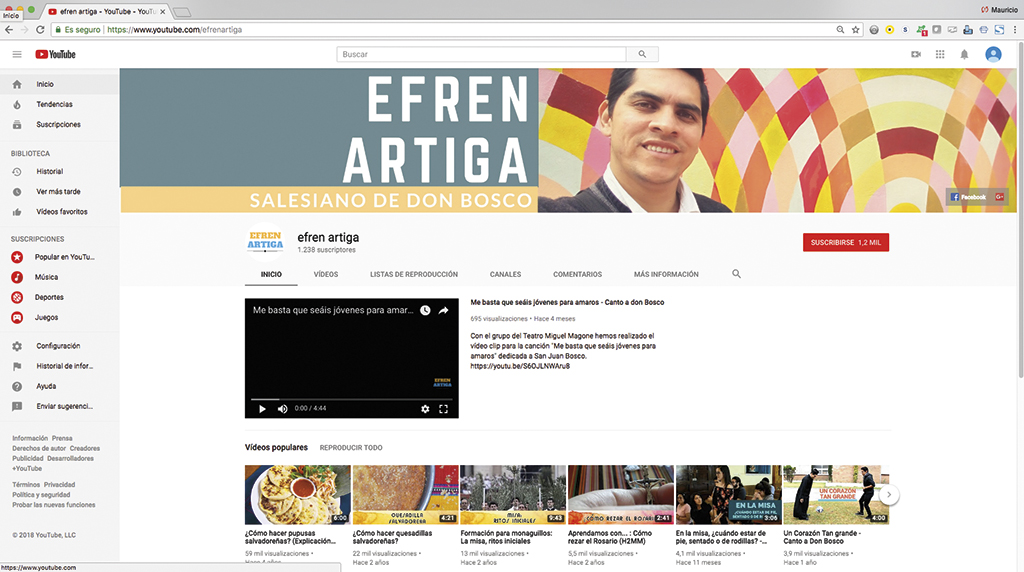This screenshot has width=1024, height=572.
Task: Click the search magnifier button
Action: 642,54
